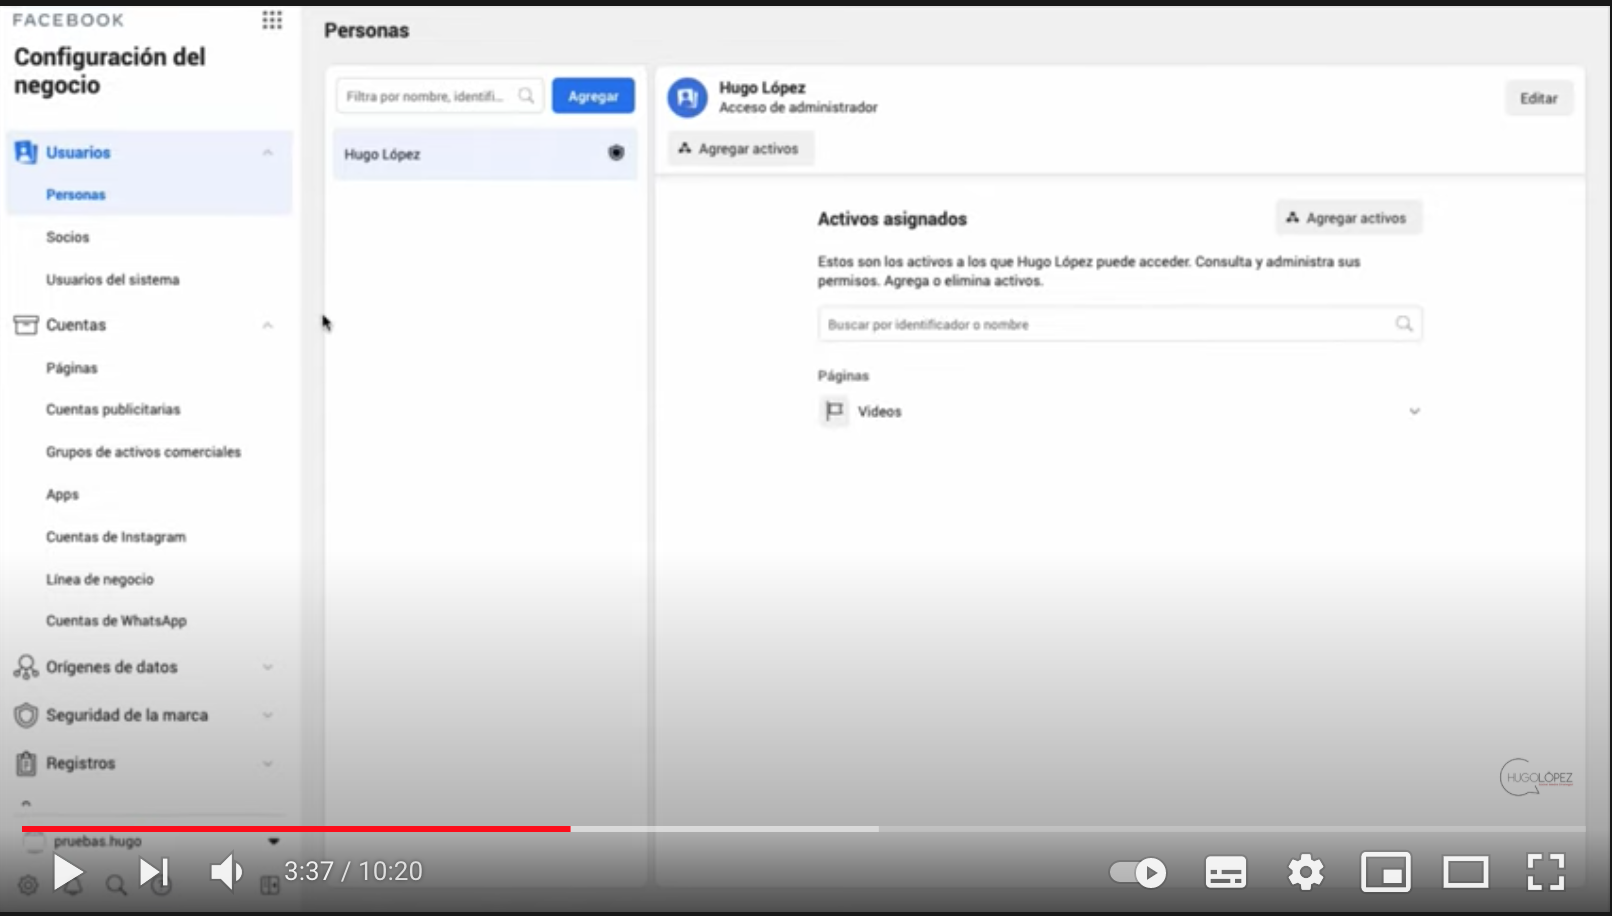Mute the video volume
The image size is (1612, 916).
pos(226,873)
